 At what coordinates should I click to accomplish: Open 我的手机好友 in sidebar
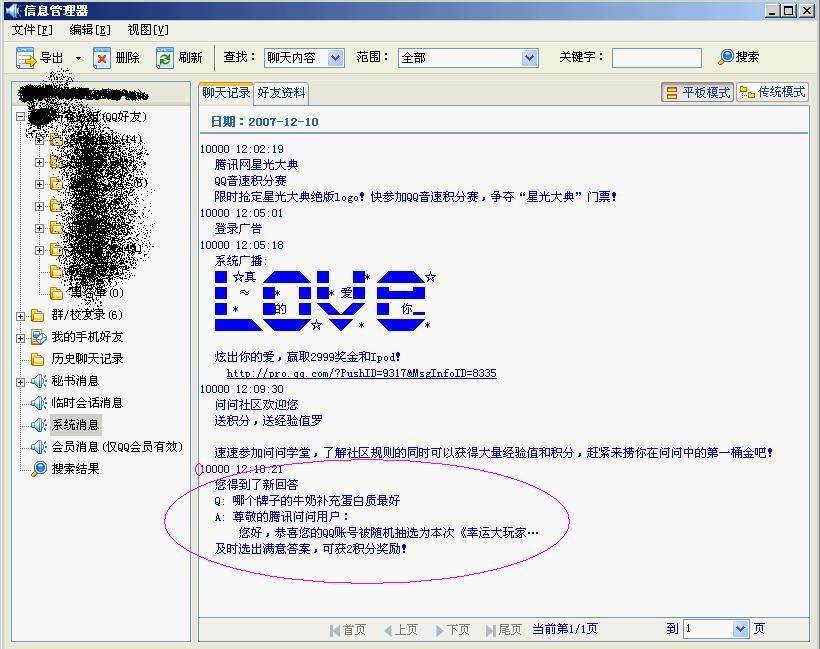87,337
